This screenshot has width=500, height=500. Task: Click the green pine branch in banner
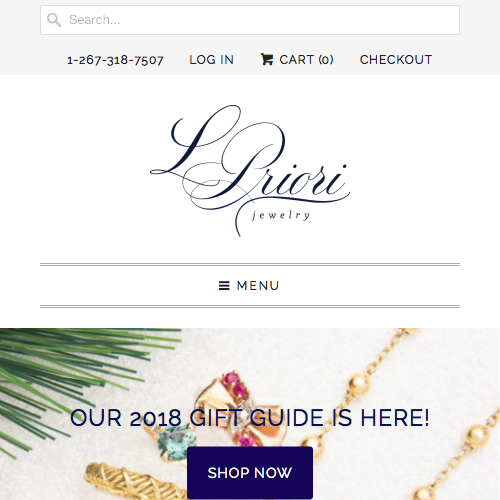click(73, 377)
